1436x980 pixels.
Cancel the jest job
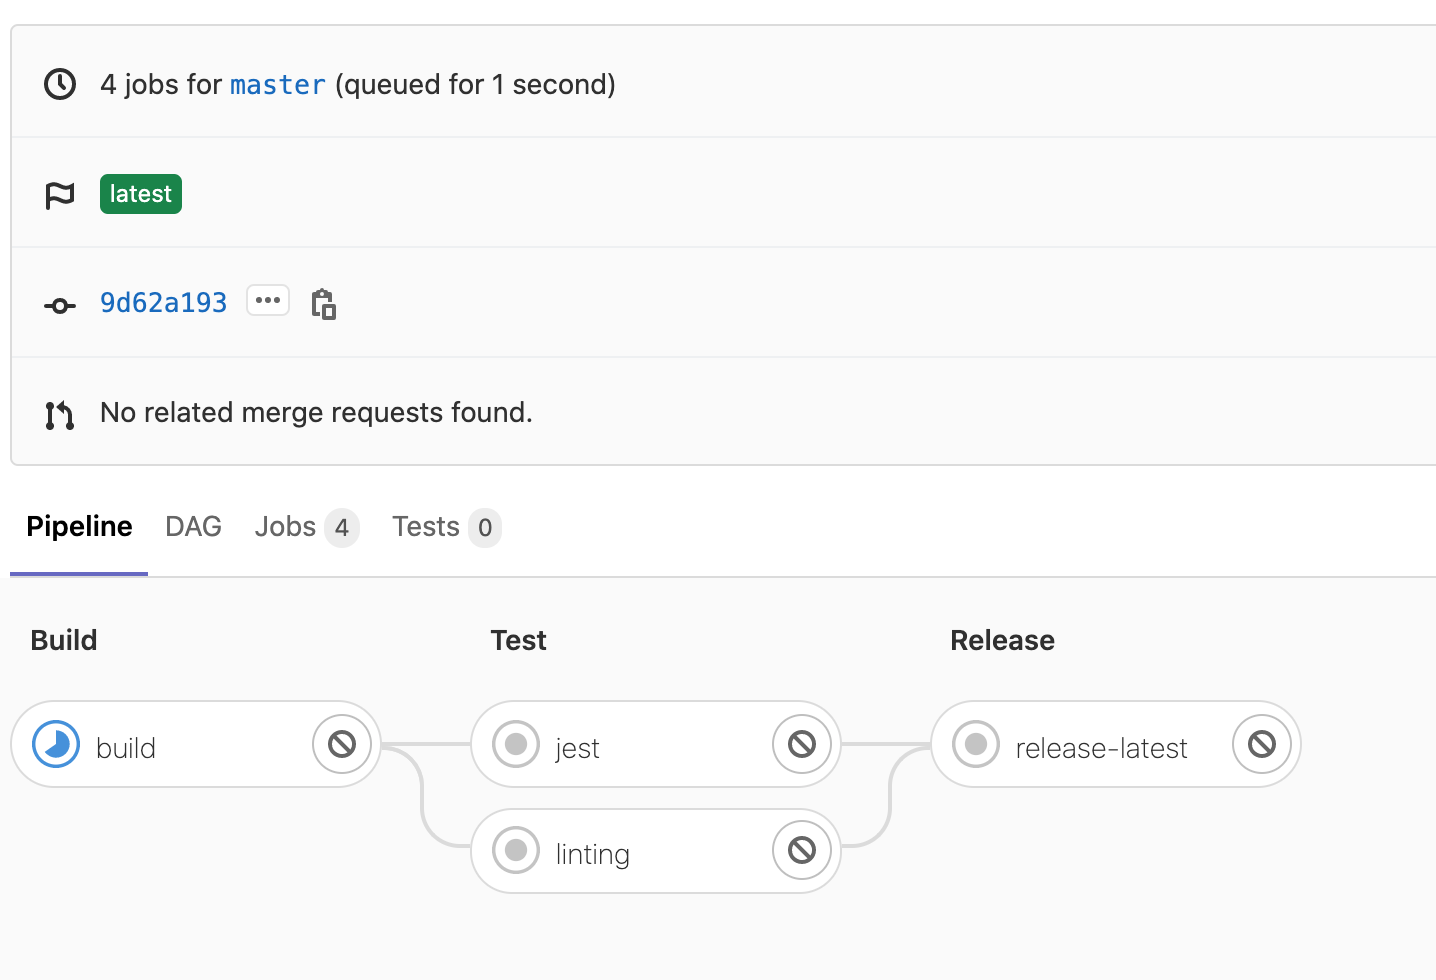click(802, 744)
